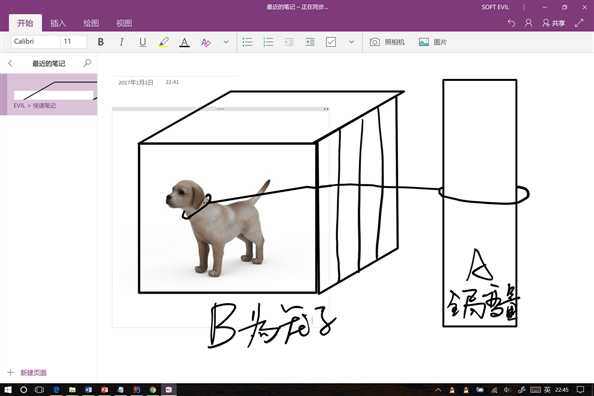Open Action Center notifications

click(x=580, y=390)
